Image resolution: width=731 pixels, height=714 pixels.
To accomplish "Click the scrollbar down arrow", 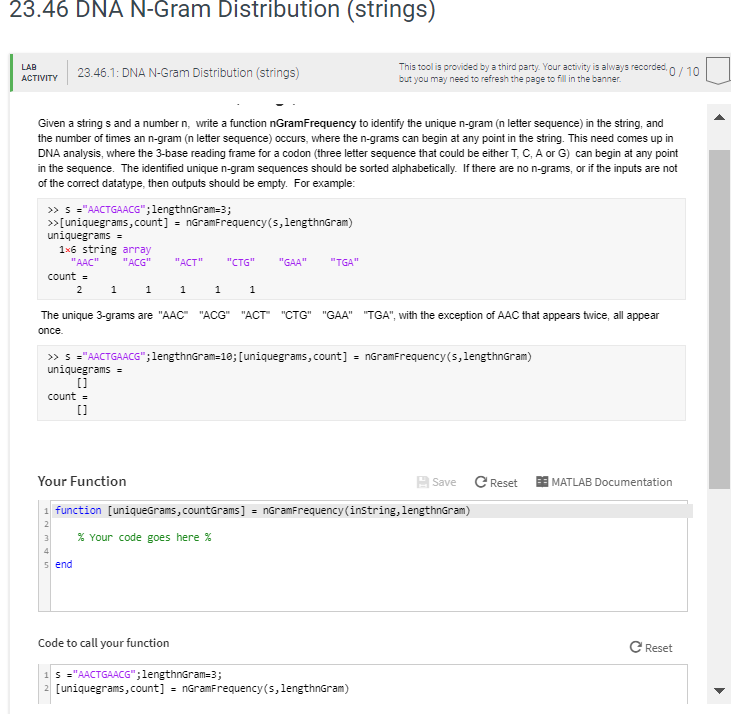I will (x=719, y=691).
